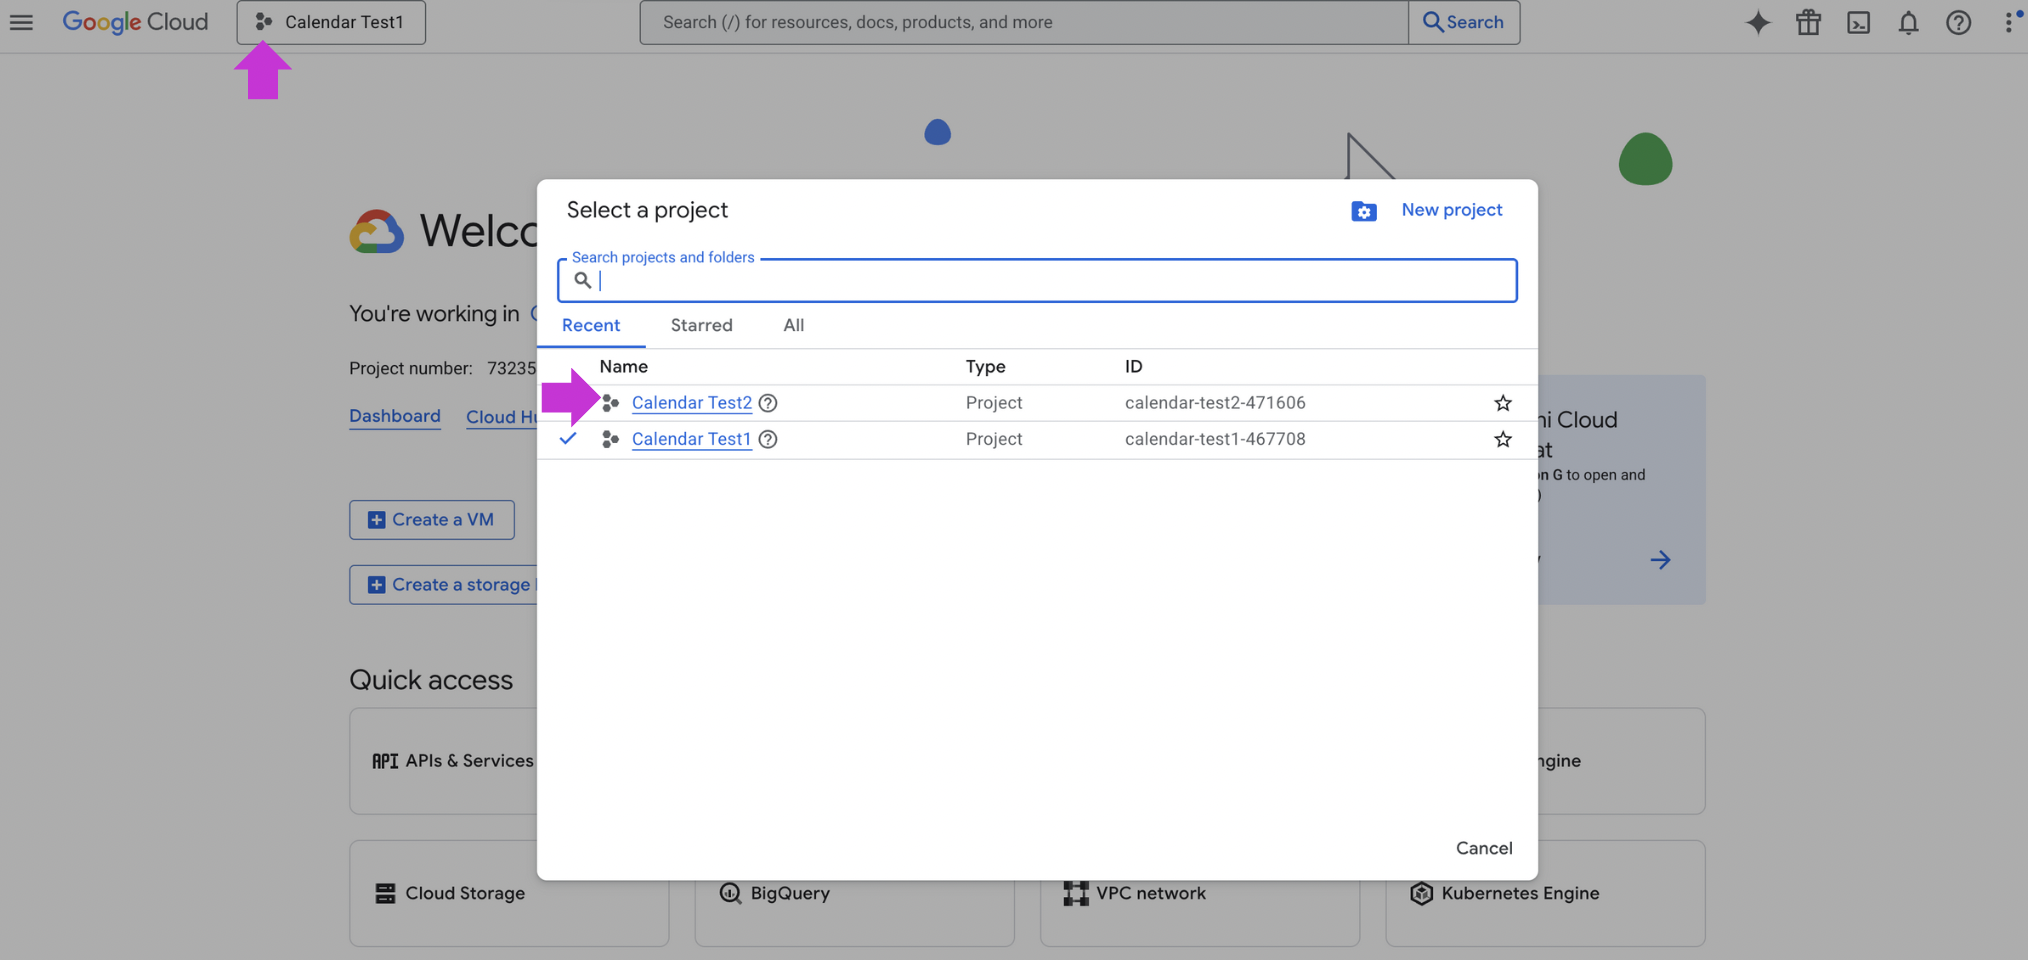Open APIs & Services quick access card
This screenshot has width=2028, height=960.
coord(444,761)
